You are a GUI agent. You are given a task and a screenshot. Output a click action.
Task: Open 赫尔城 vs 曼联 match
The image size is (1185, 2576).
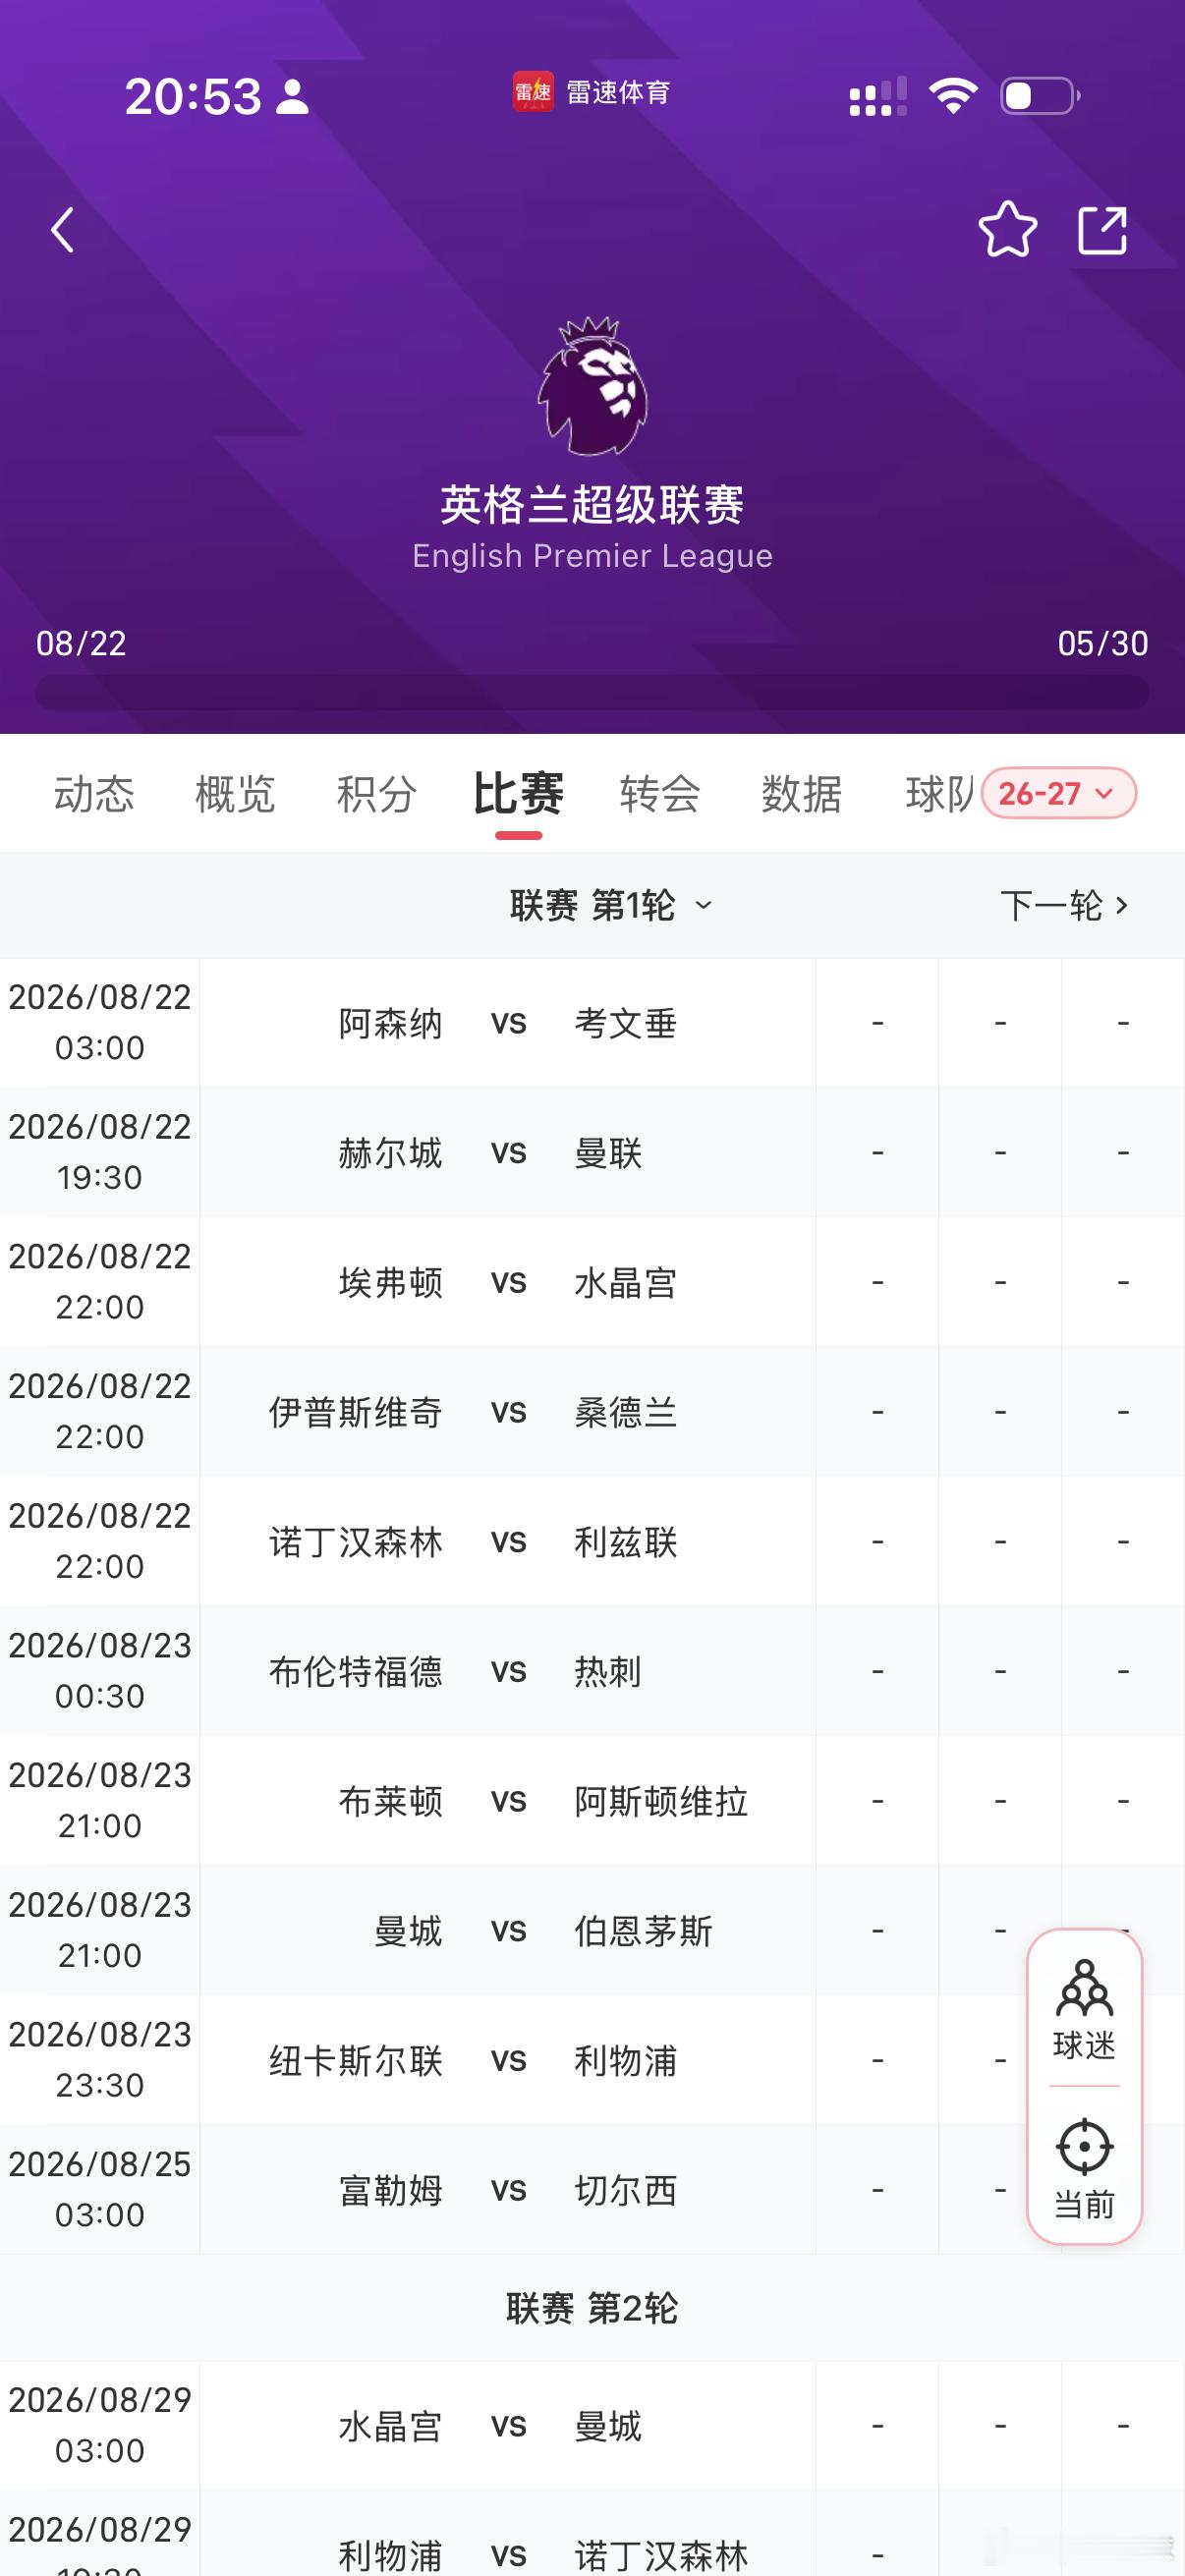592,1153
